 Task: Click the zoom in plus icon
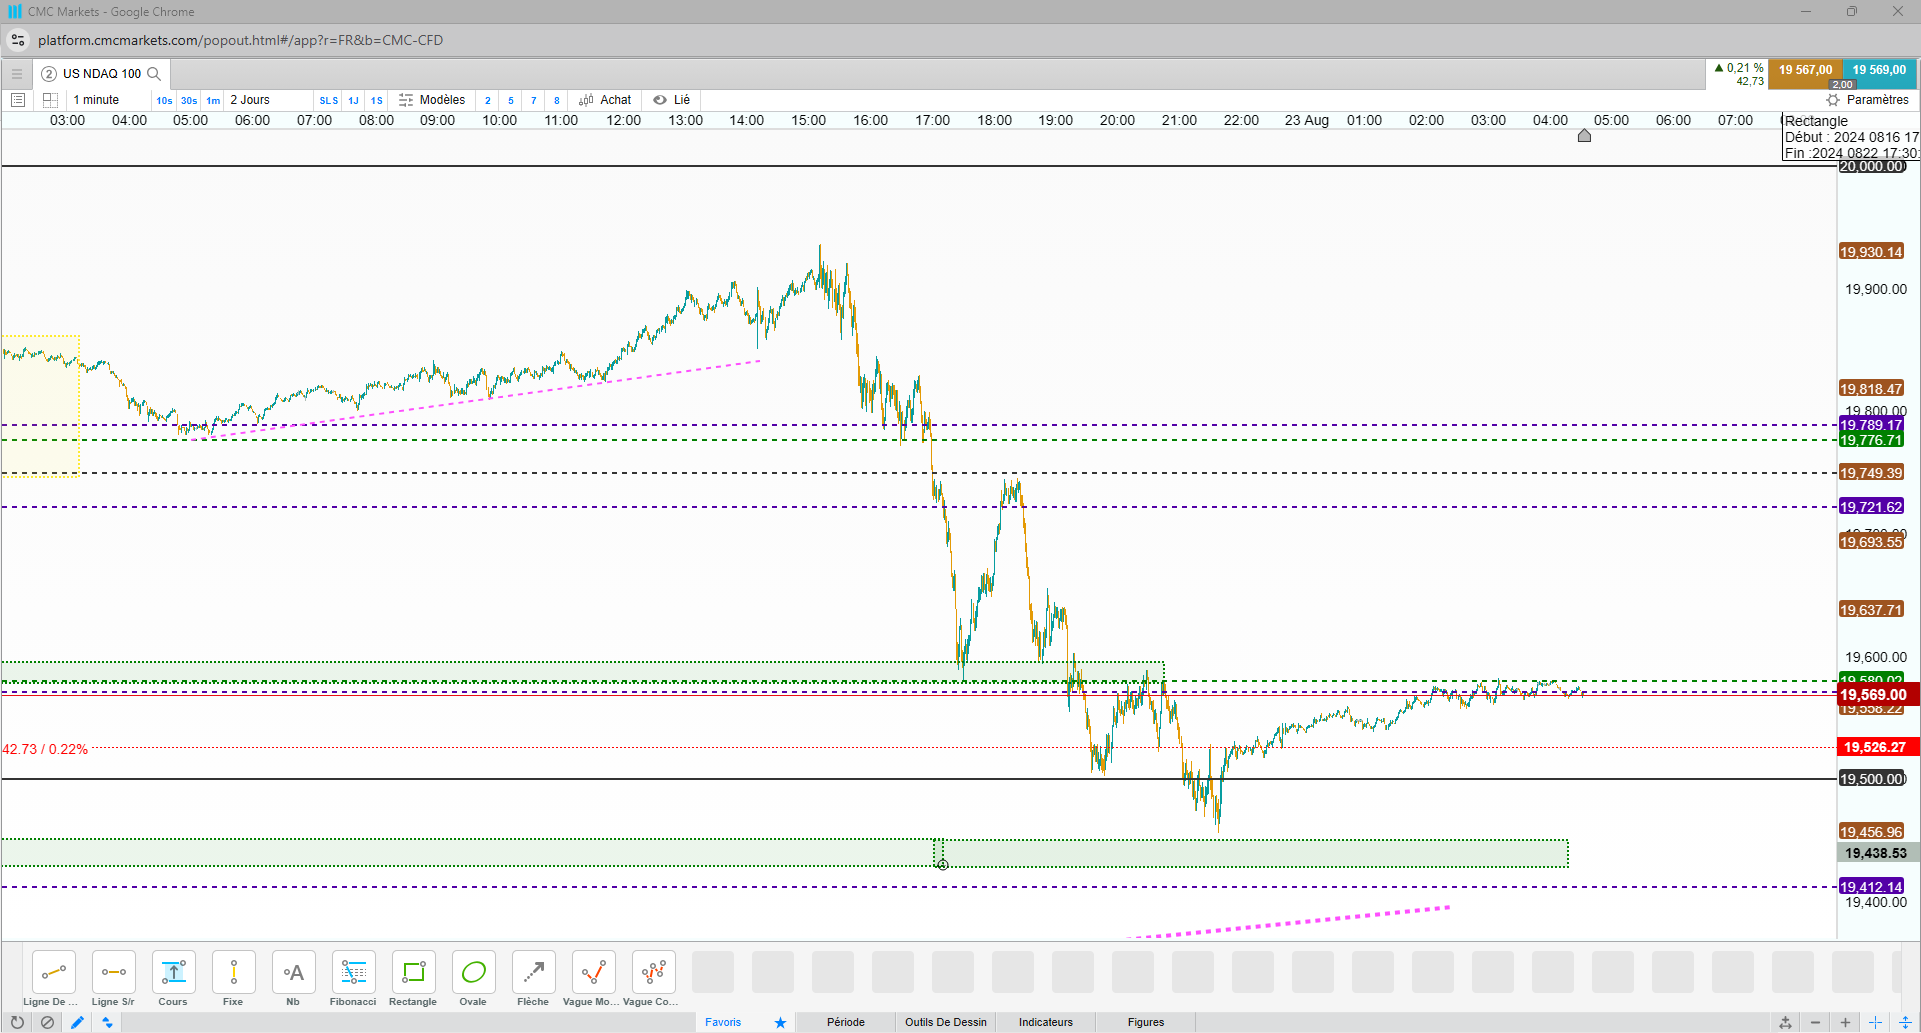click(1845, 1023)
